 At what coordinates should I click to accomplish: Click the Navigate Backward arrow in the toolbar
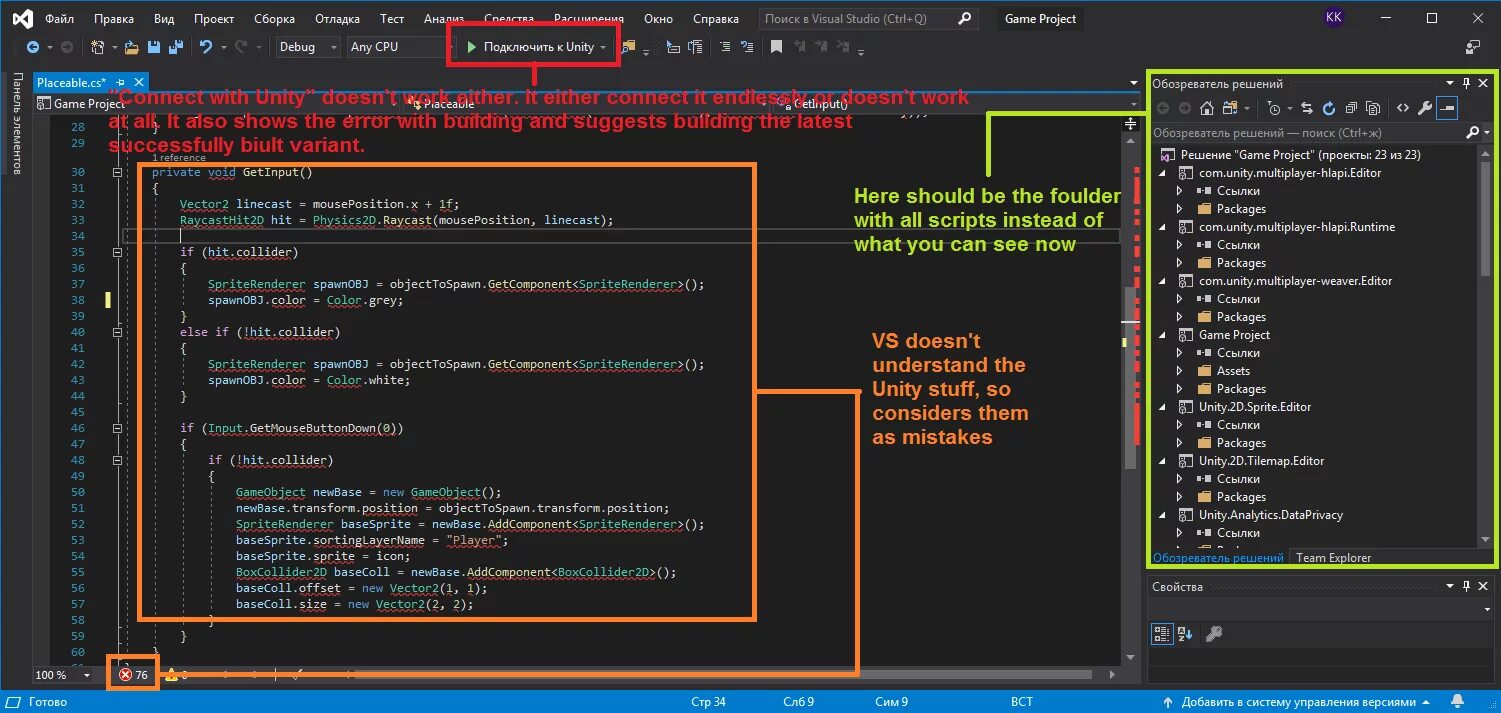click(x=33, y=47)
